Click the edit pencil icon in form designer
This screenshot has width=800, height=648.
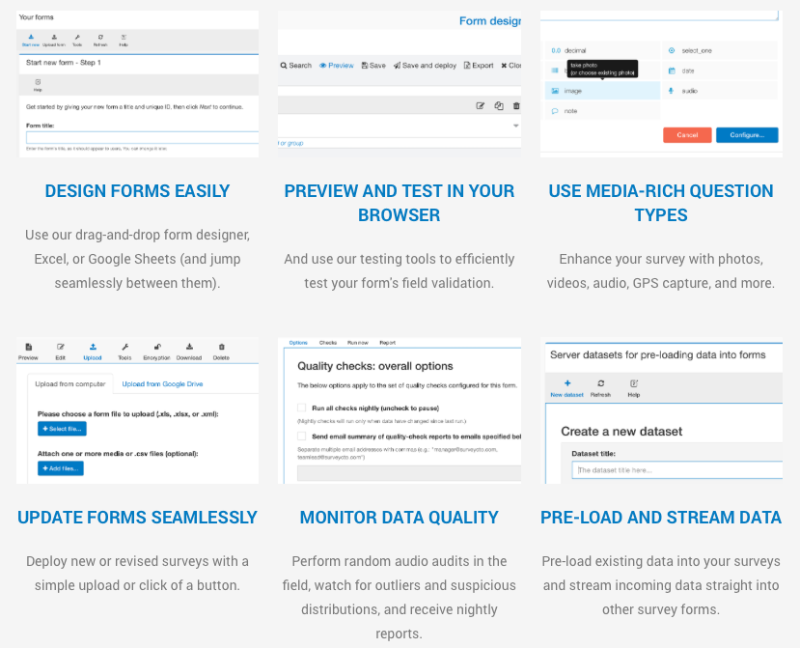tap(480, 106)
